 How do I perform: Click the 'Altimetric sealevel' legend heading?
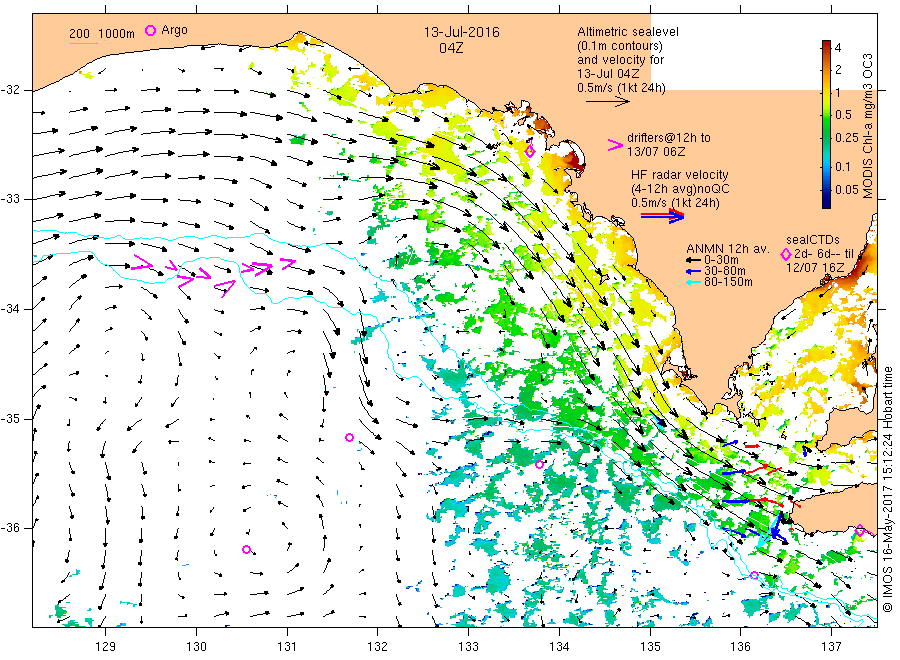pos(628,32)
